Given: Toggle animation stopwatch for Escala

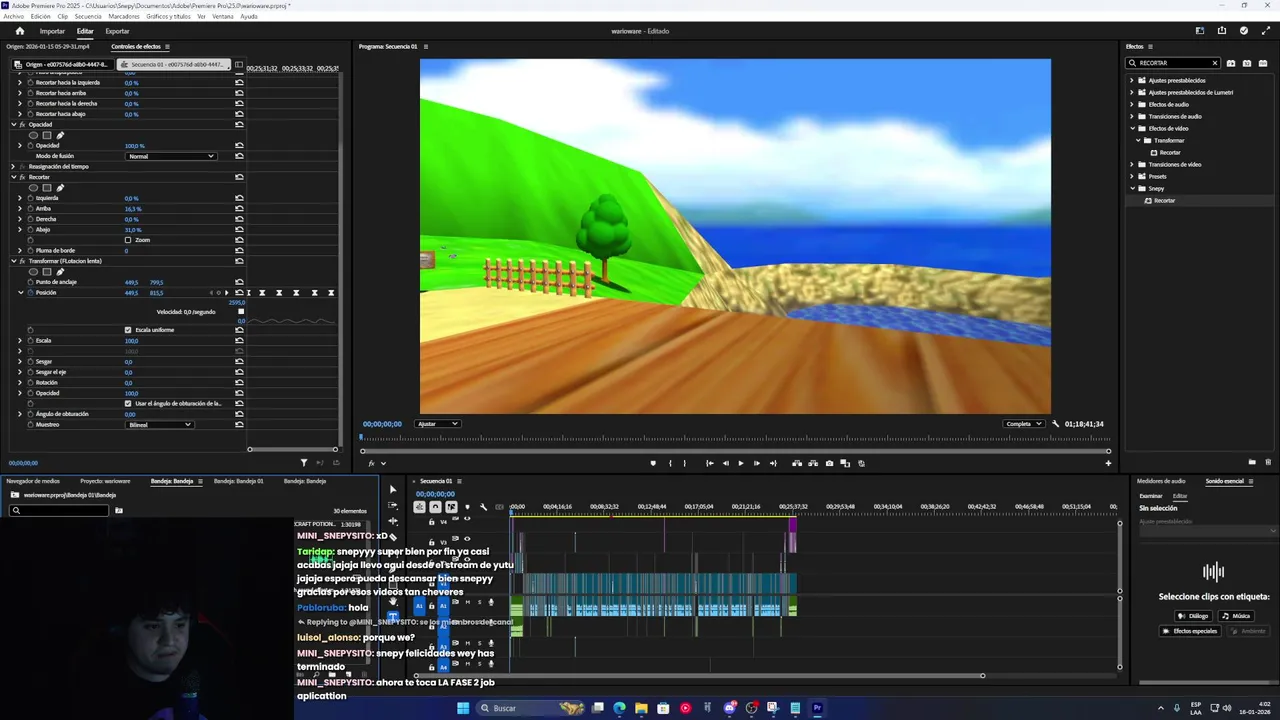Looking at the screenshot, I should tap(30, 341).
